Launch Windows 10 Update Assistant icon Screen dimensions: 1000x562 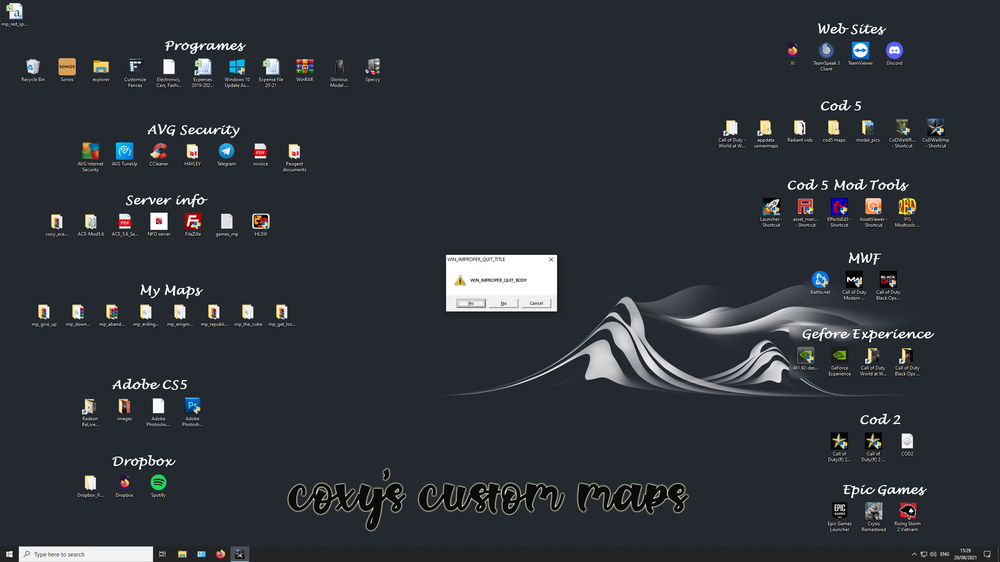tap(237, 73)
